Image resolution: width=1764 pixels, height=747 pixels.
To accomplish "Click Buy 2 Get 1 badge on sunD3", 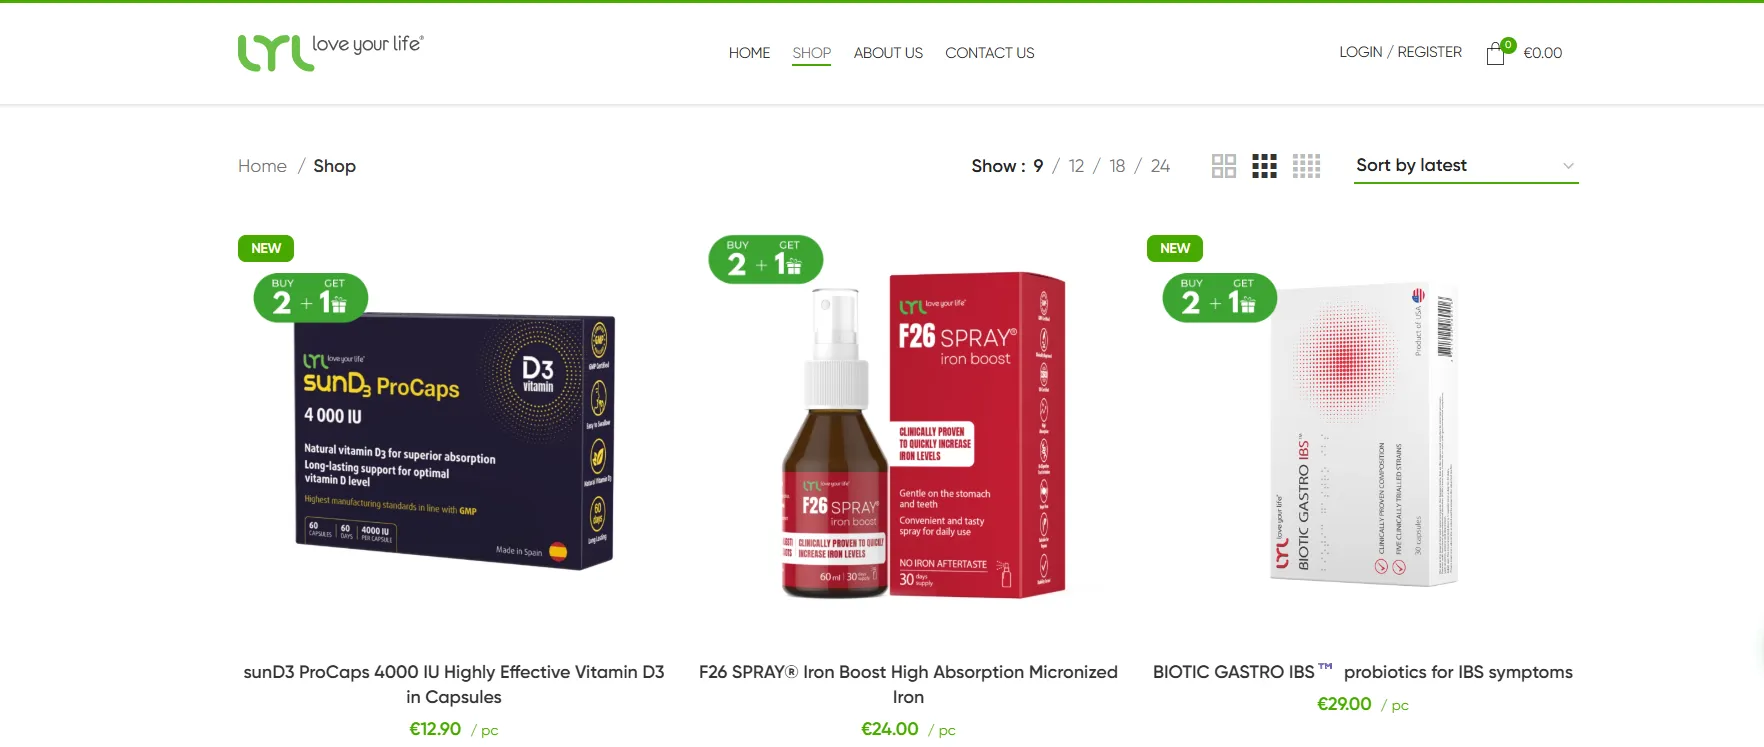I will [311, 298].
